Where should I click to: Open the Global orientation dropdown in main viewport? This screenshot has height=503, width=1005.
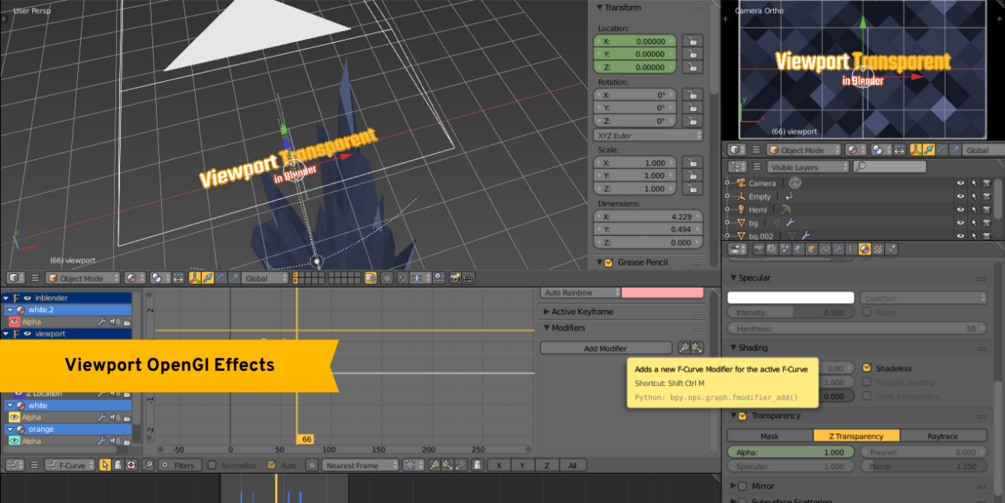(x=265, y=278)
